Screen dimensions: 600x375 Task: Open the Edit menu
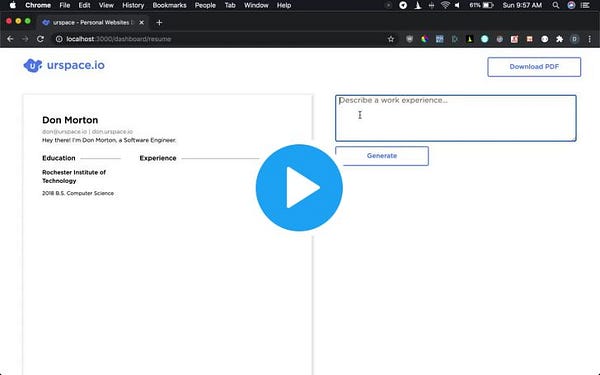point(84,5)
